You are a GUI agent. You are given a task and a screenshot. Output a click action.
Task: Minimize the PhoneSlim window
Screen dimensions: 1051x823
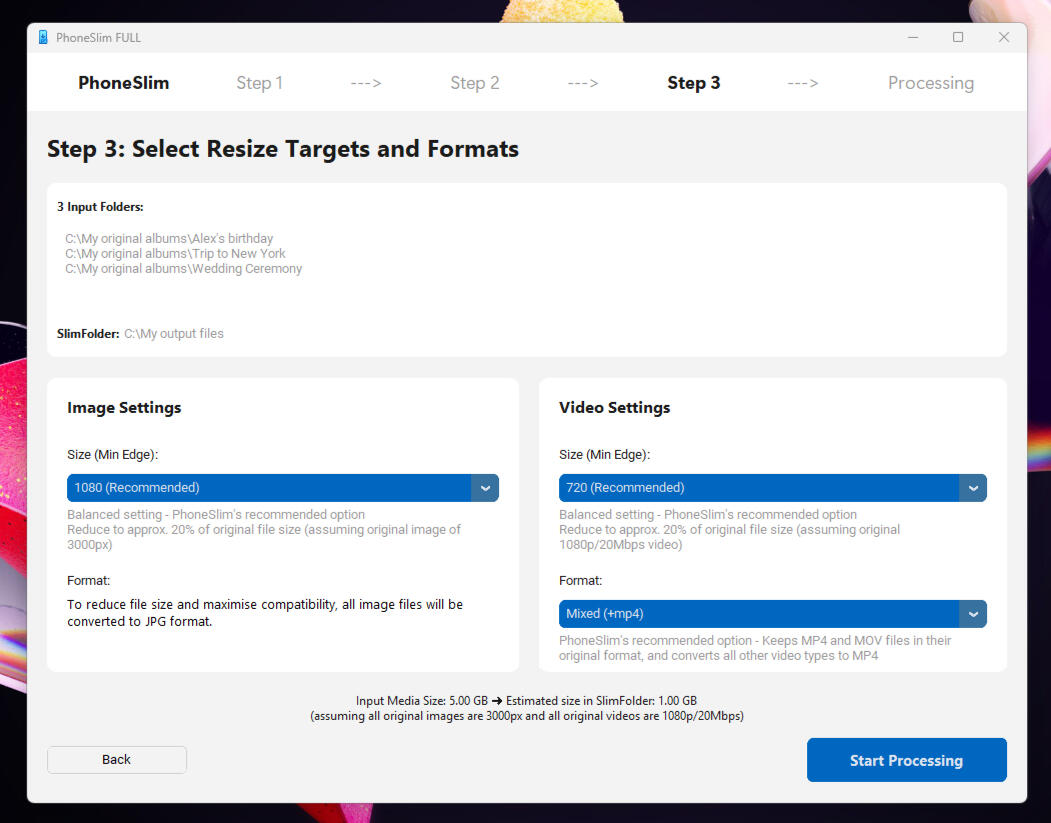click(x=913, y=38)
